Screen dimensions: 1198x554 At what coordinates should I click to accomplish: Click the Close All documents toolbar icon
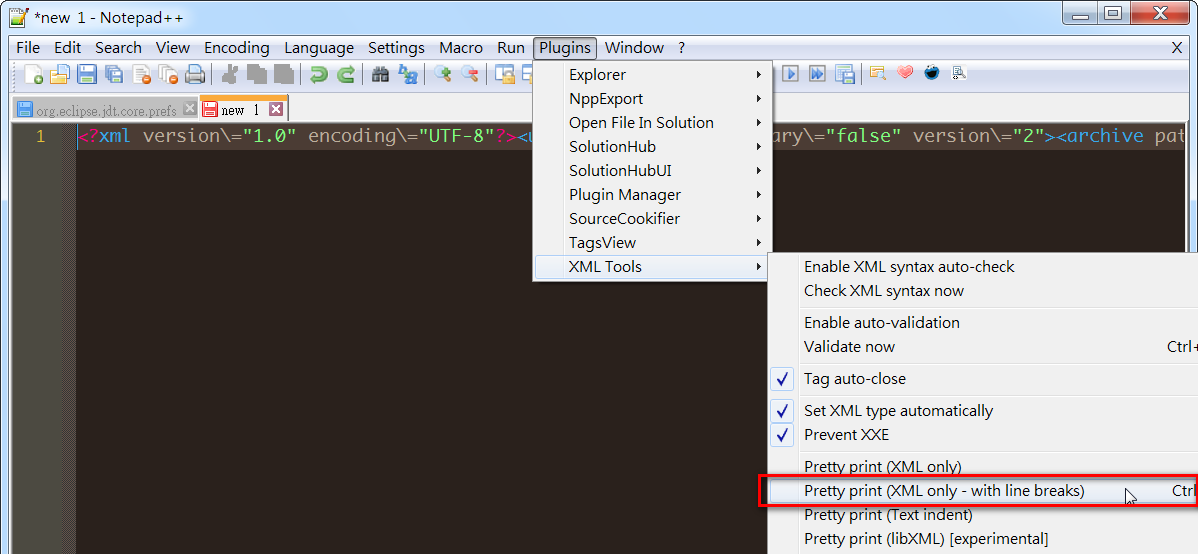click(168, 74)
